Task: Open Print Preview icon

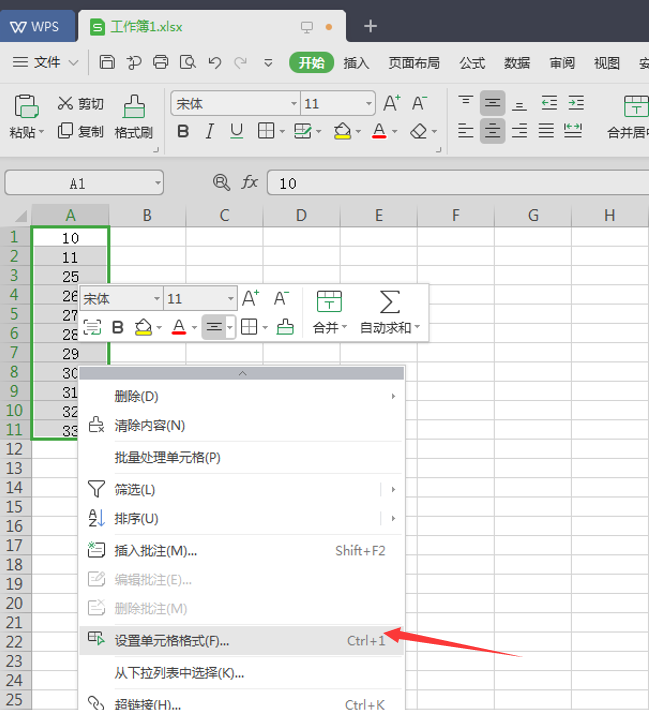Action: click(188, 62)
